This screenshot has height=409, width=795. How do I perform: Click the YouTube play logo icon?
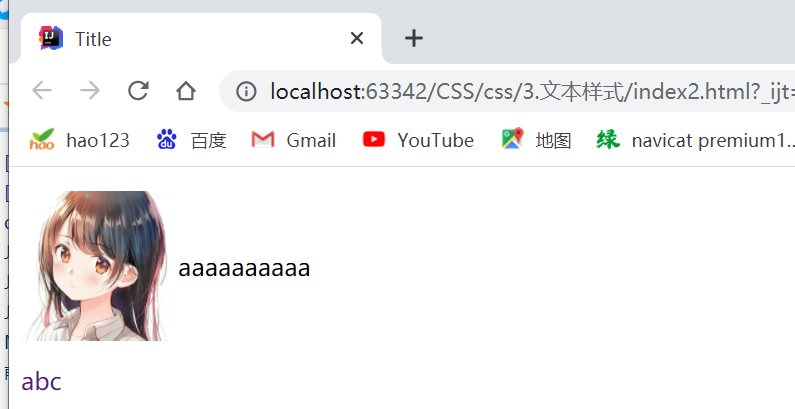click(x=374, y=139)
